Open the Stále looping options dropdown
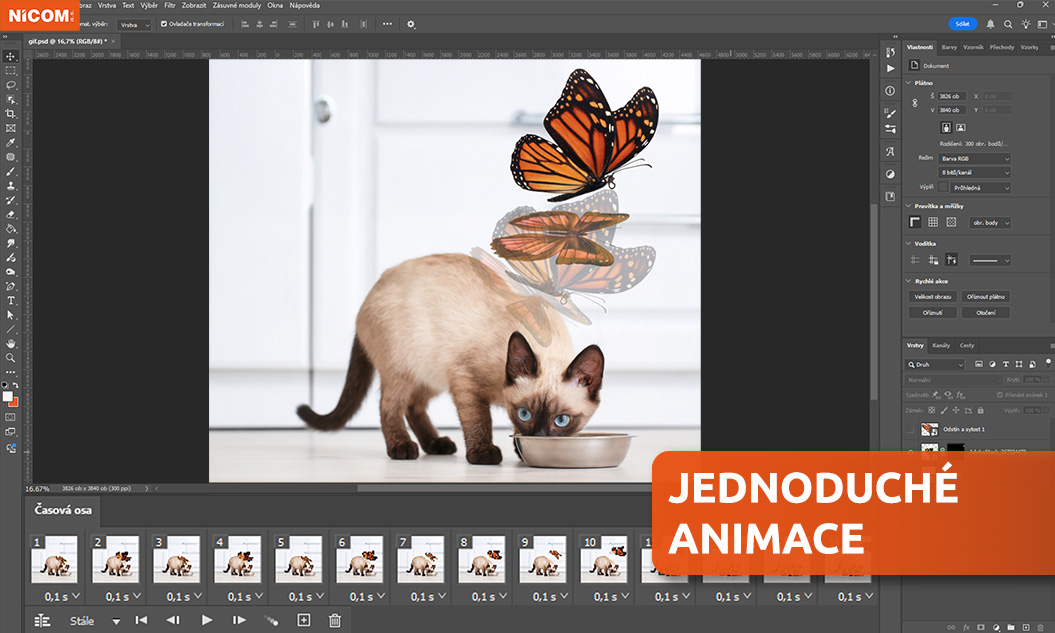Screen dimensions: 1055x633 click(95, 621)
